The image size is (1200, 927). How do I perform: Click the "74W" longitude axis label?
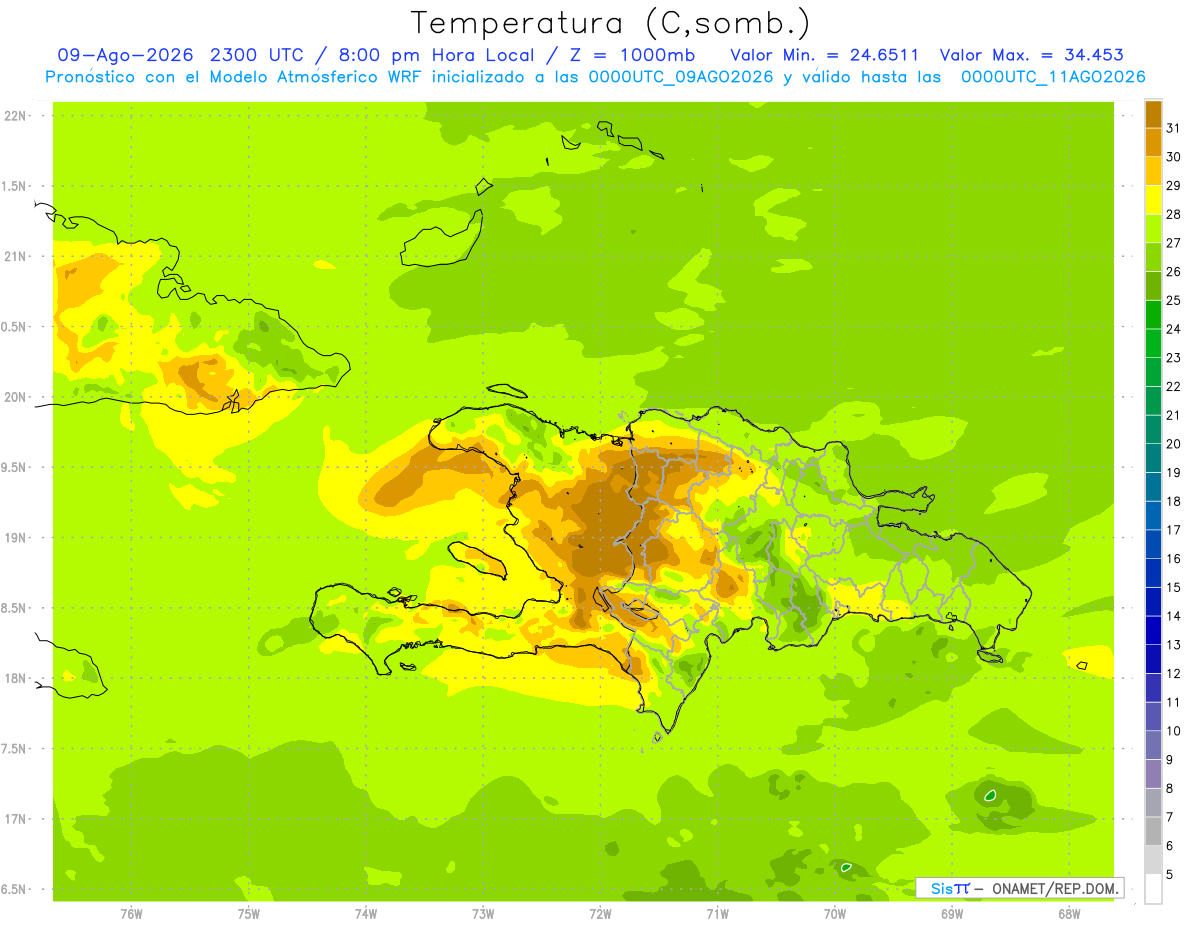click(x=365, y=914)
